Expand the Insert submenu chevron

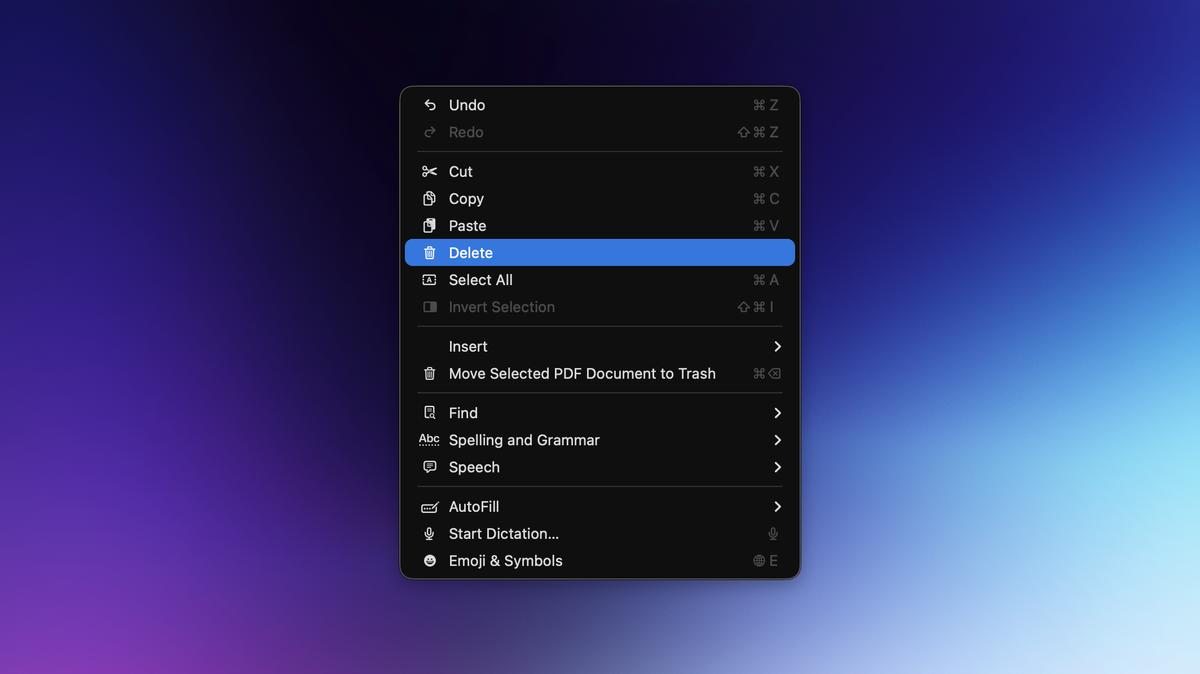click(777, 347)
